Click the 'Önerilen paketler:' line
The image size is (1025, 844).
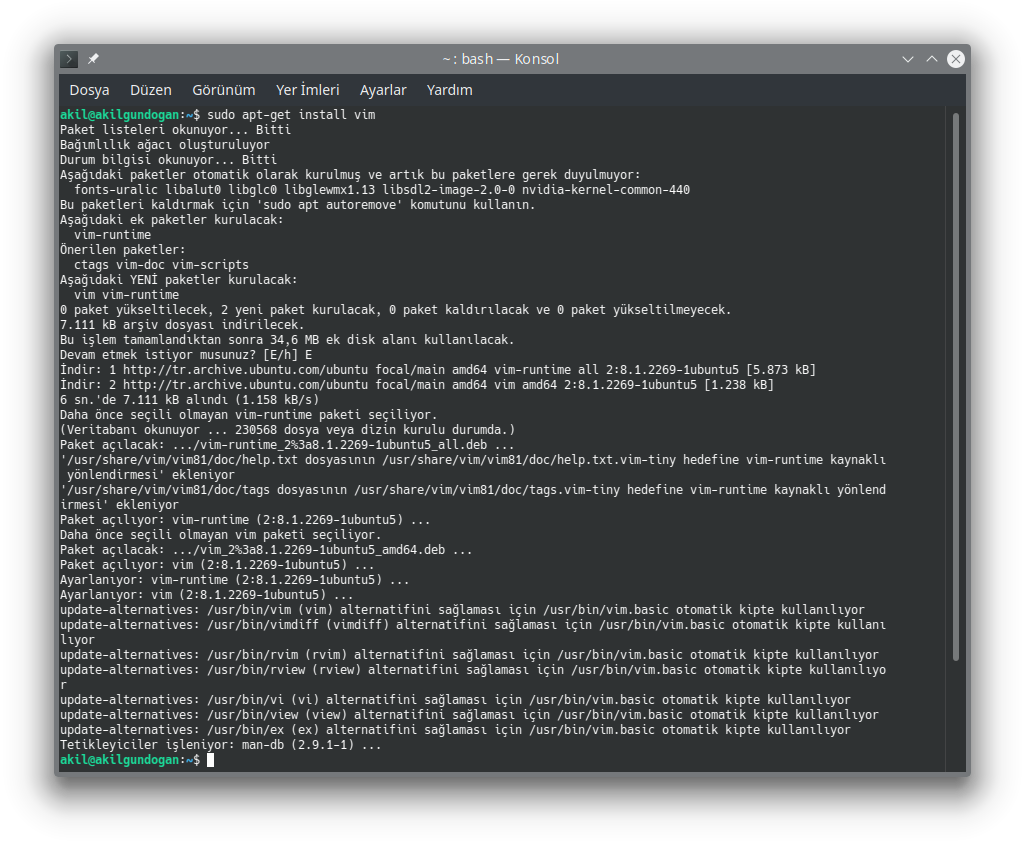tap(123, 250)
